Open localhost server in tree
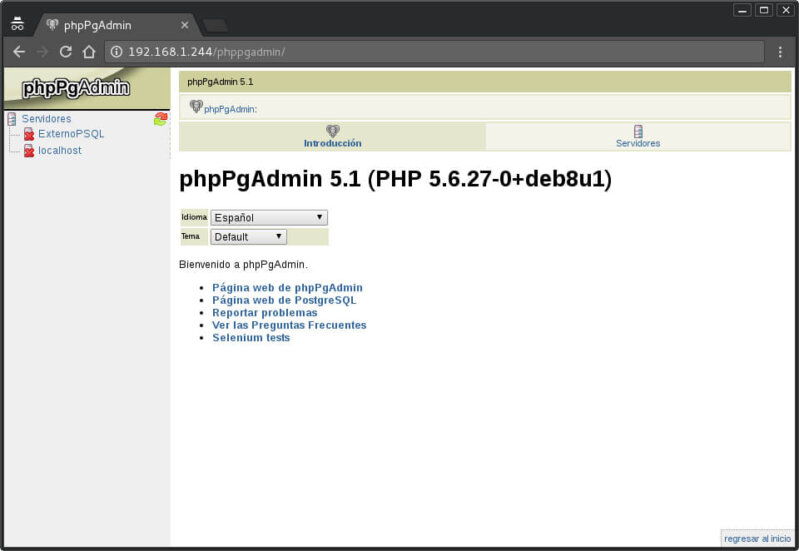The width and height of the screenshot is (799, 551). coord(60,150)
